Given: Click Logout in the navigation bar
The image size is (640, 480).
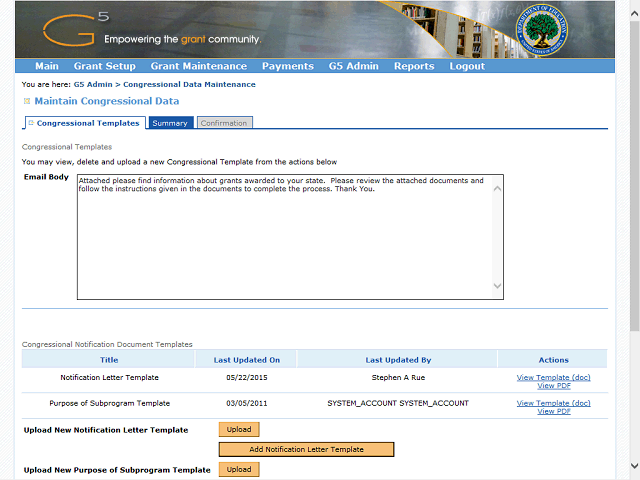Looking at the screenshot, I should pos(467,66).
